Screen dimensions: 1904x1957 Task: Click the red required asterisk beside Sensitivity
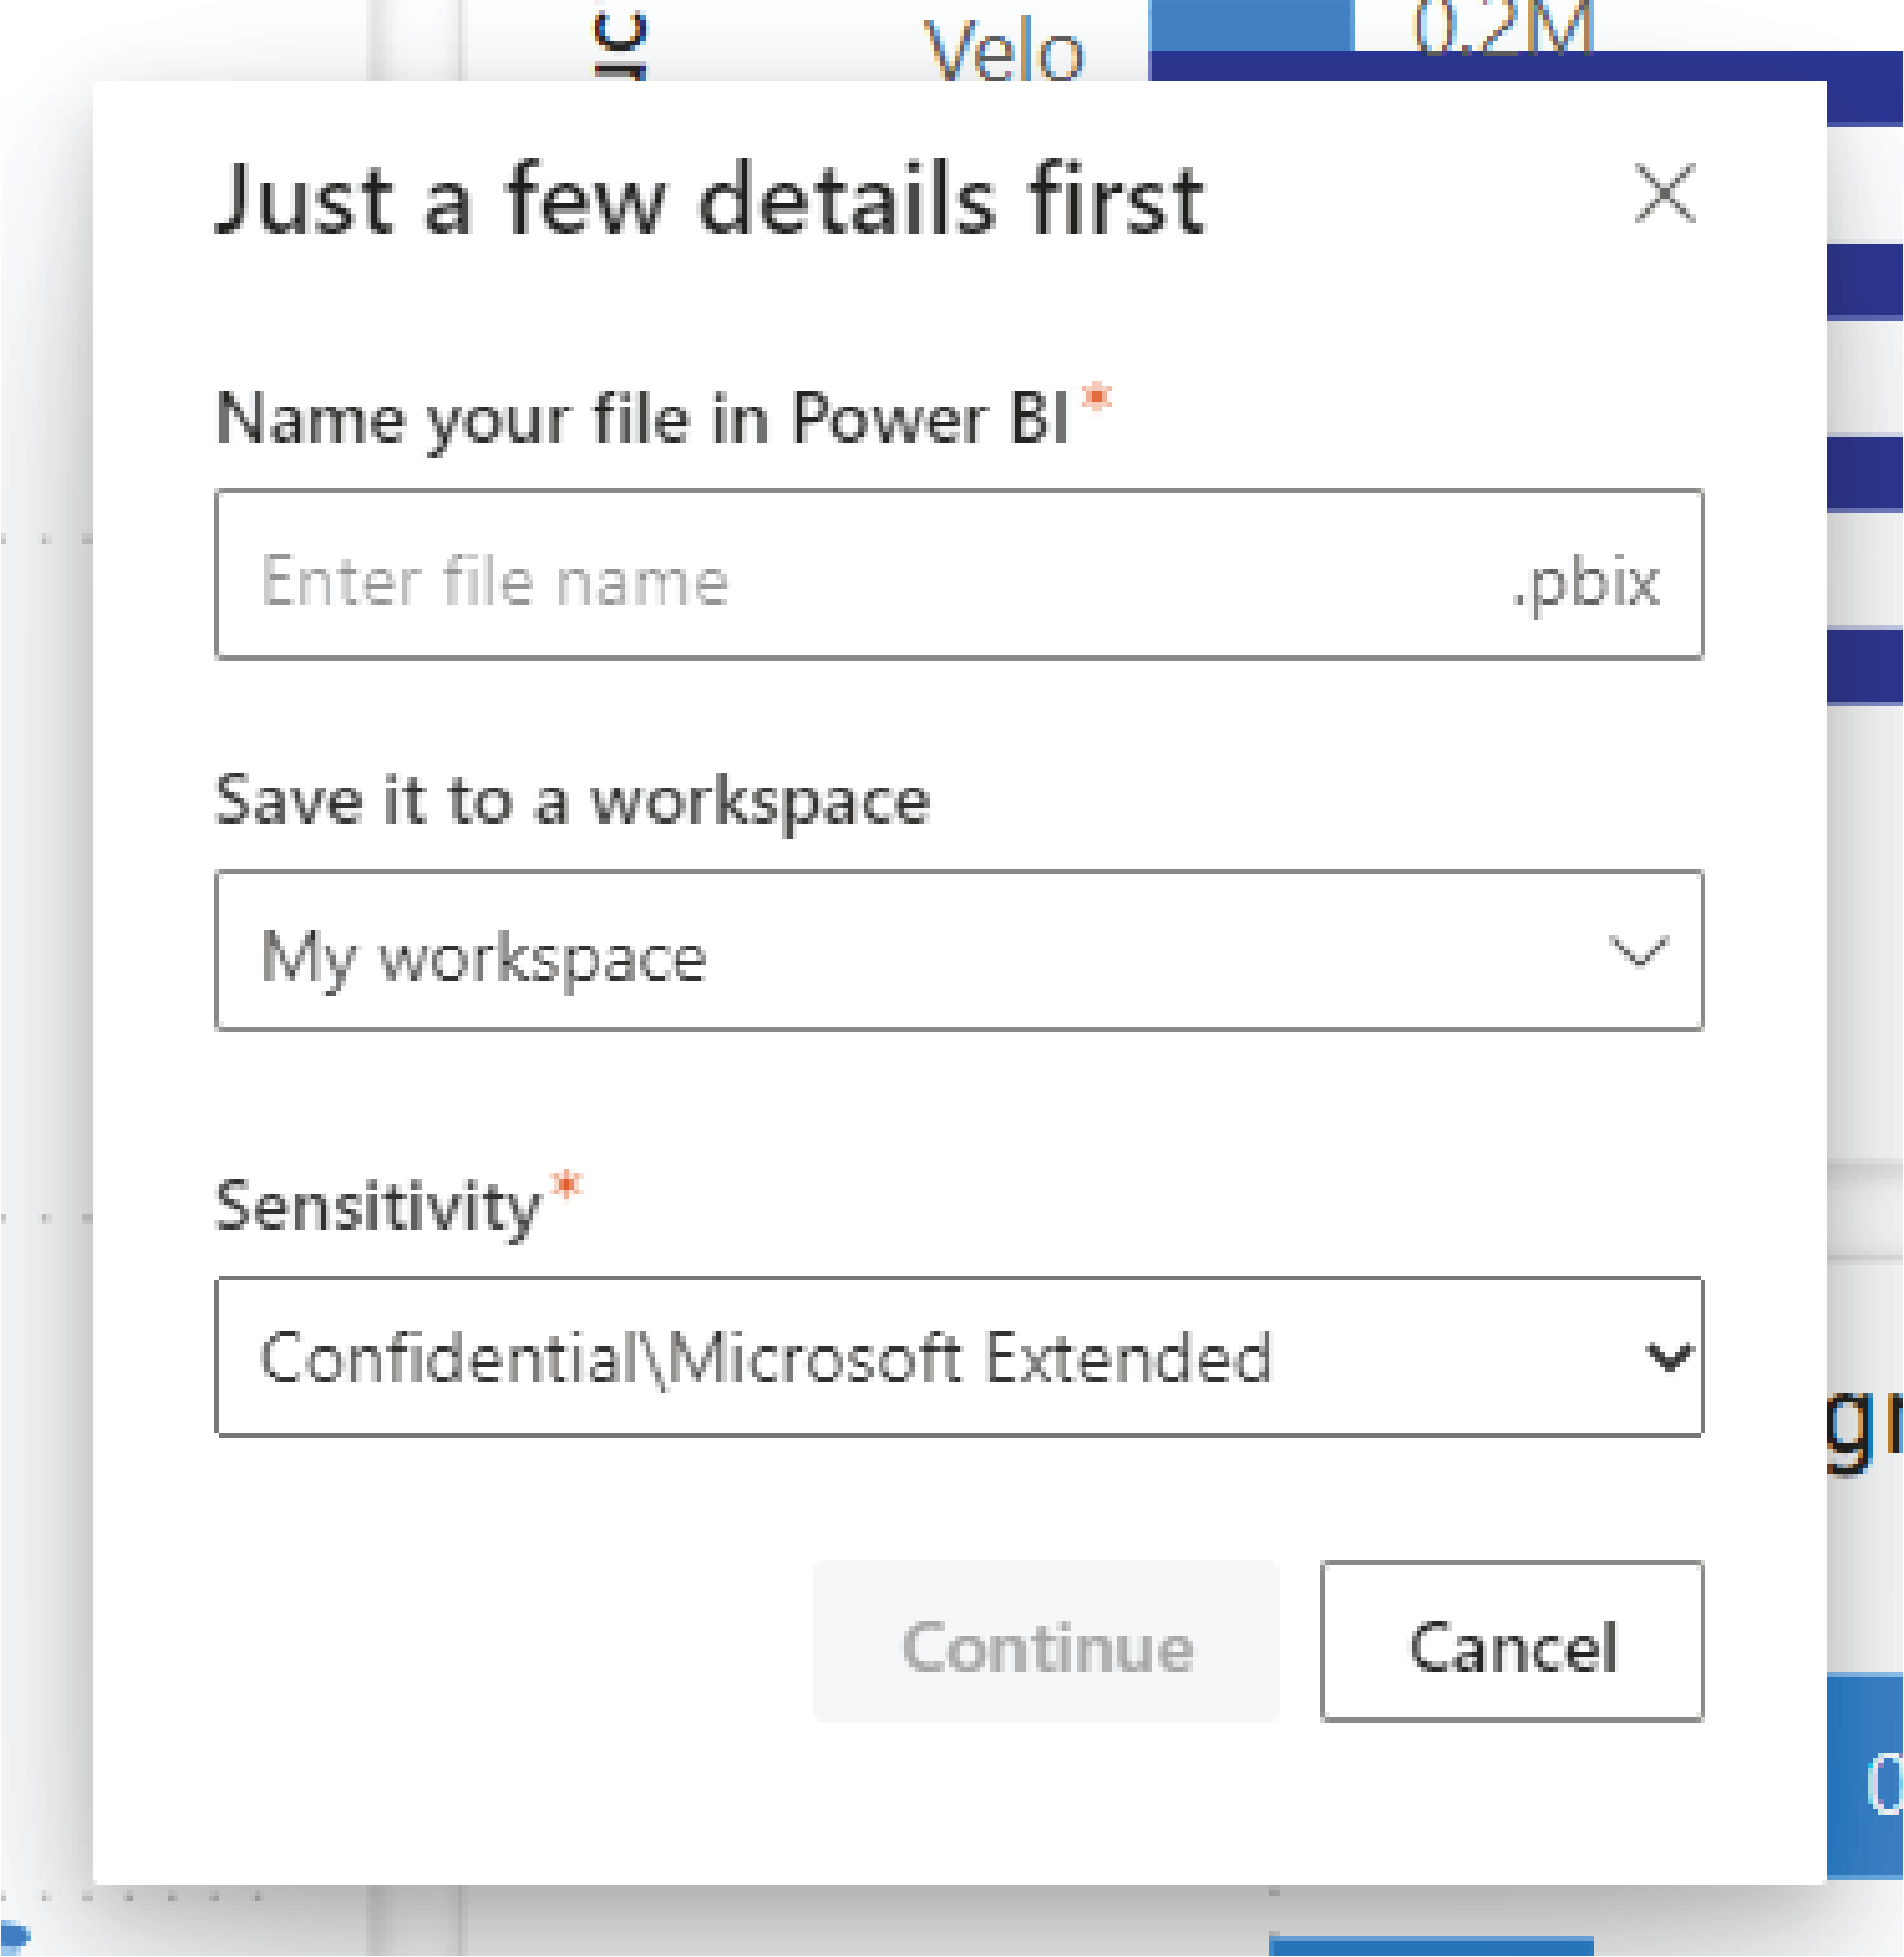[567, 1185]
